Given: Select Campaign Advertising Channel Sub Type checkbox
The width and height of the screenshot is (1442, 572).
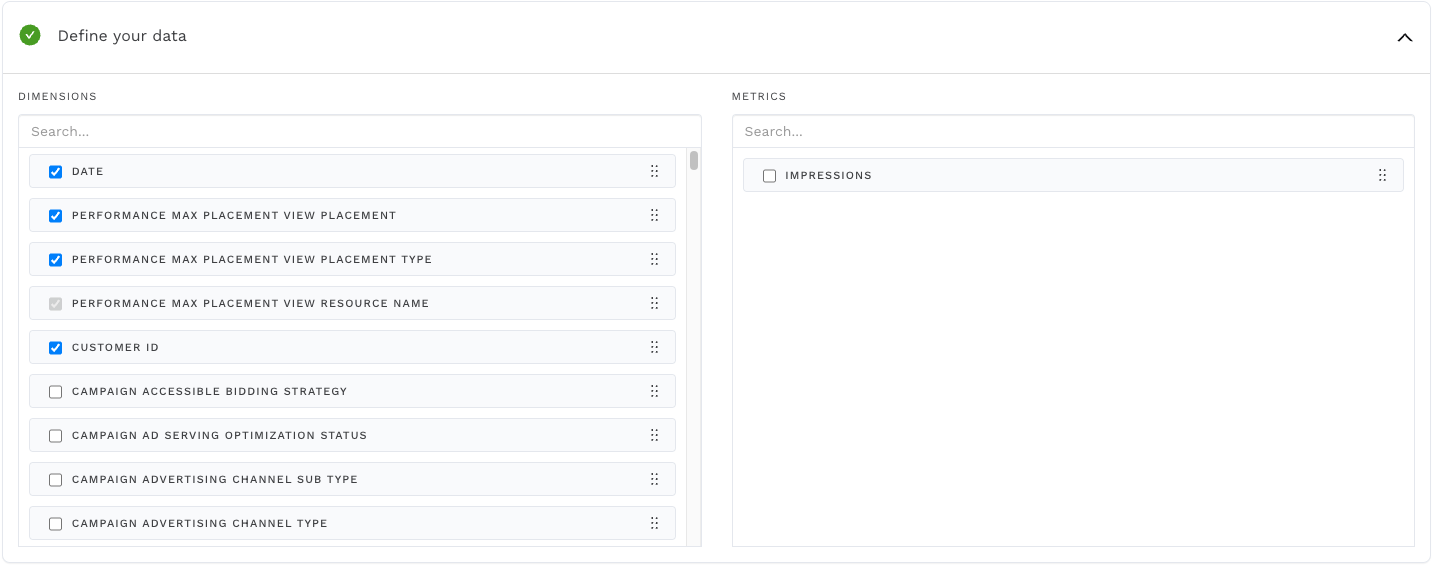Looking at the screenshot, I should [56, 480].
